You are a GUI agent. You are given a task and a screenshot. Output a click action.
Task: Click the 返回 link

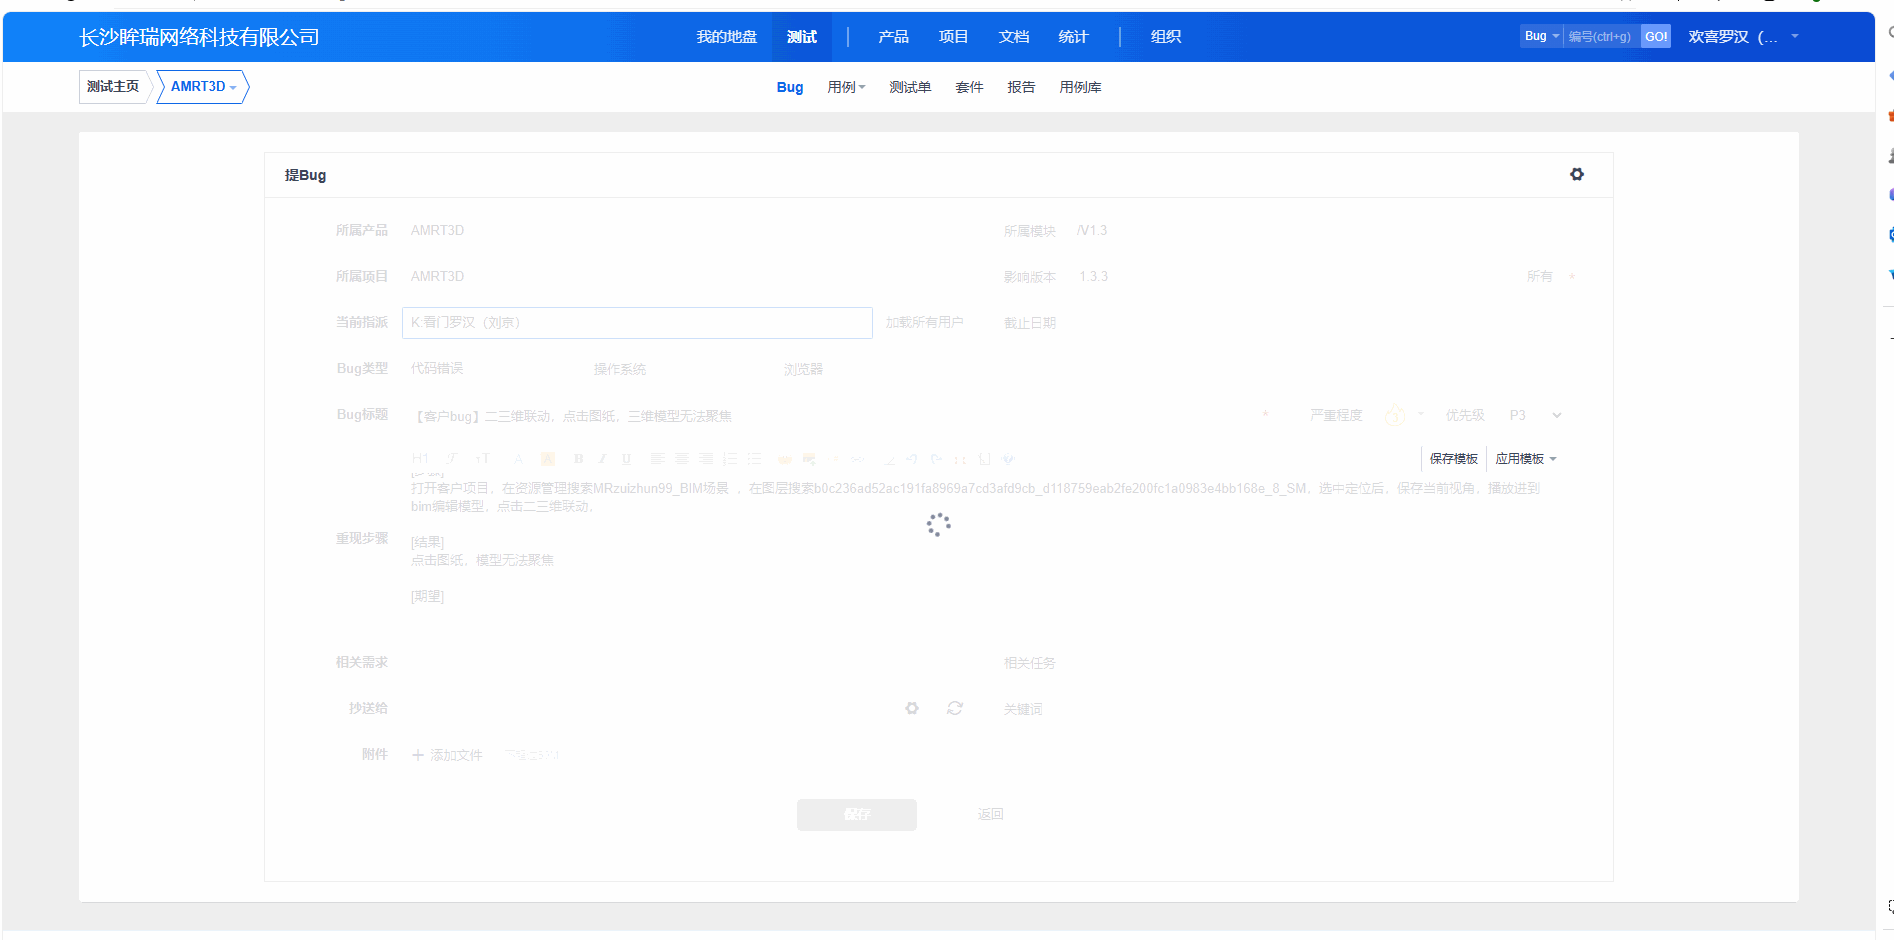click(990, 815)
